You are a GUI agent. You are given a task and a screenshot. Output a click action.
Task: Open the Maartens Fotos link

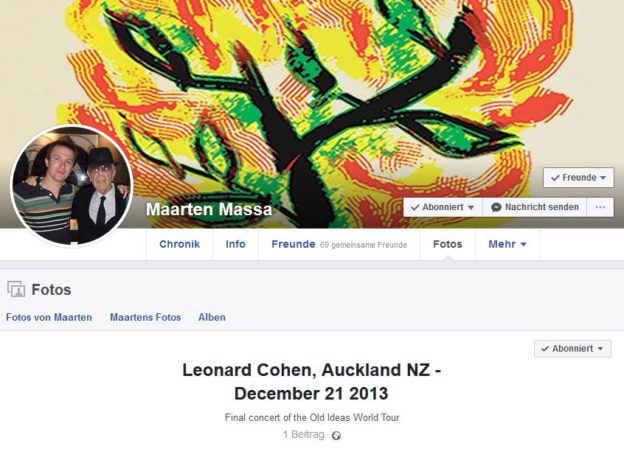coord(145,318)
